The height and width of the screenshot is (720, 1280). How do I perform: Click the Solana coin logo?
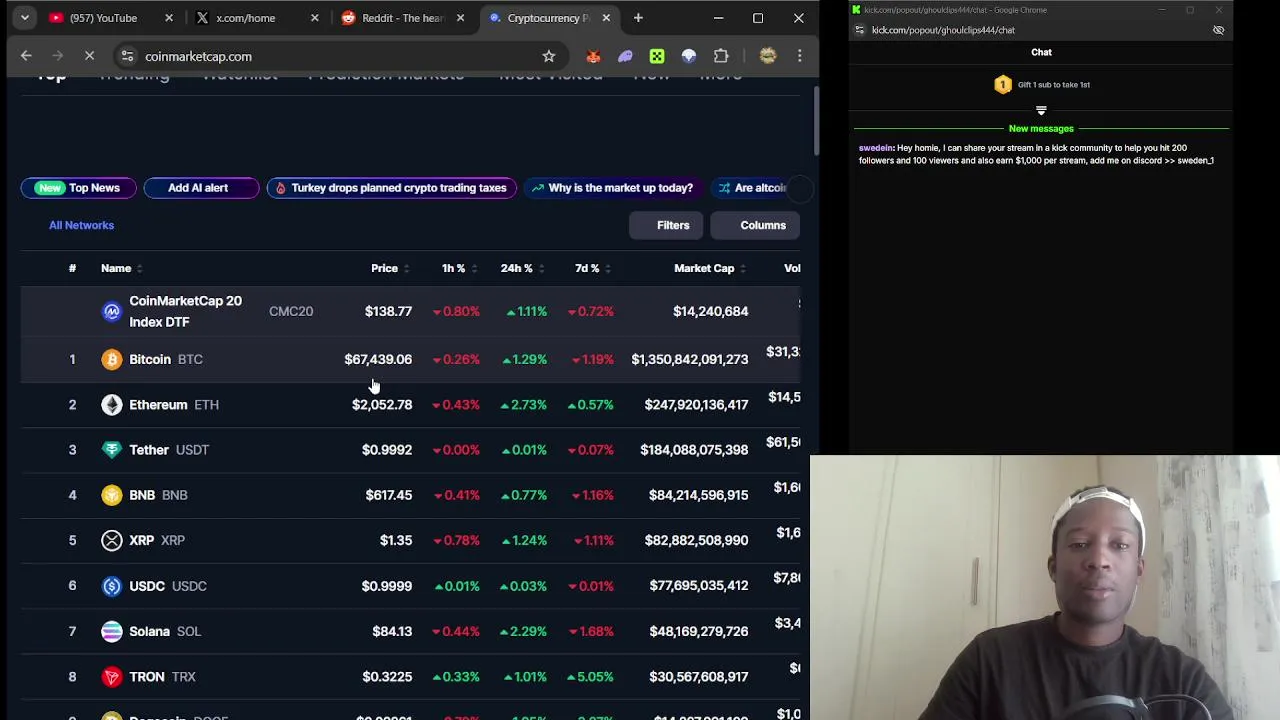tap(111, 631)
